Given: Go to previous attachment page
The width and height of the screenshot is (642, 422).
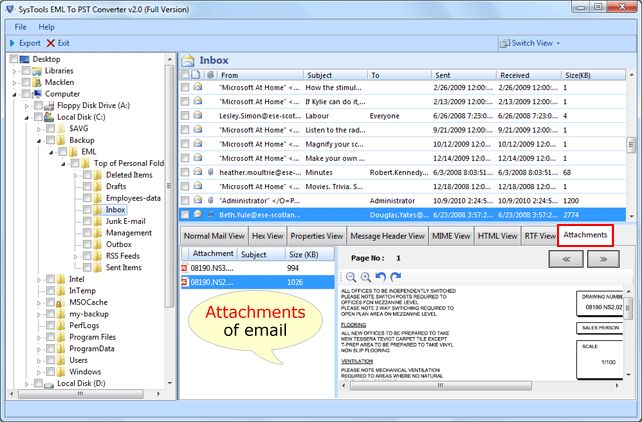Looking at the screenshot, I should [x=566, y=259].
